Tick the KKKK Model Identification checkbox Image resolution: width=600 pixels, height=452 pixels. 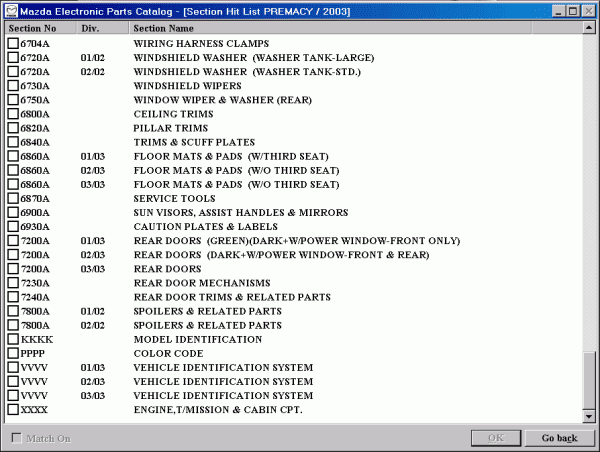(13, 339)
